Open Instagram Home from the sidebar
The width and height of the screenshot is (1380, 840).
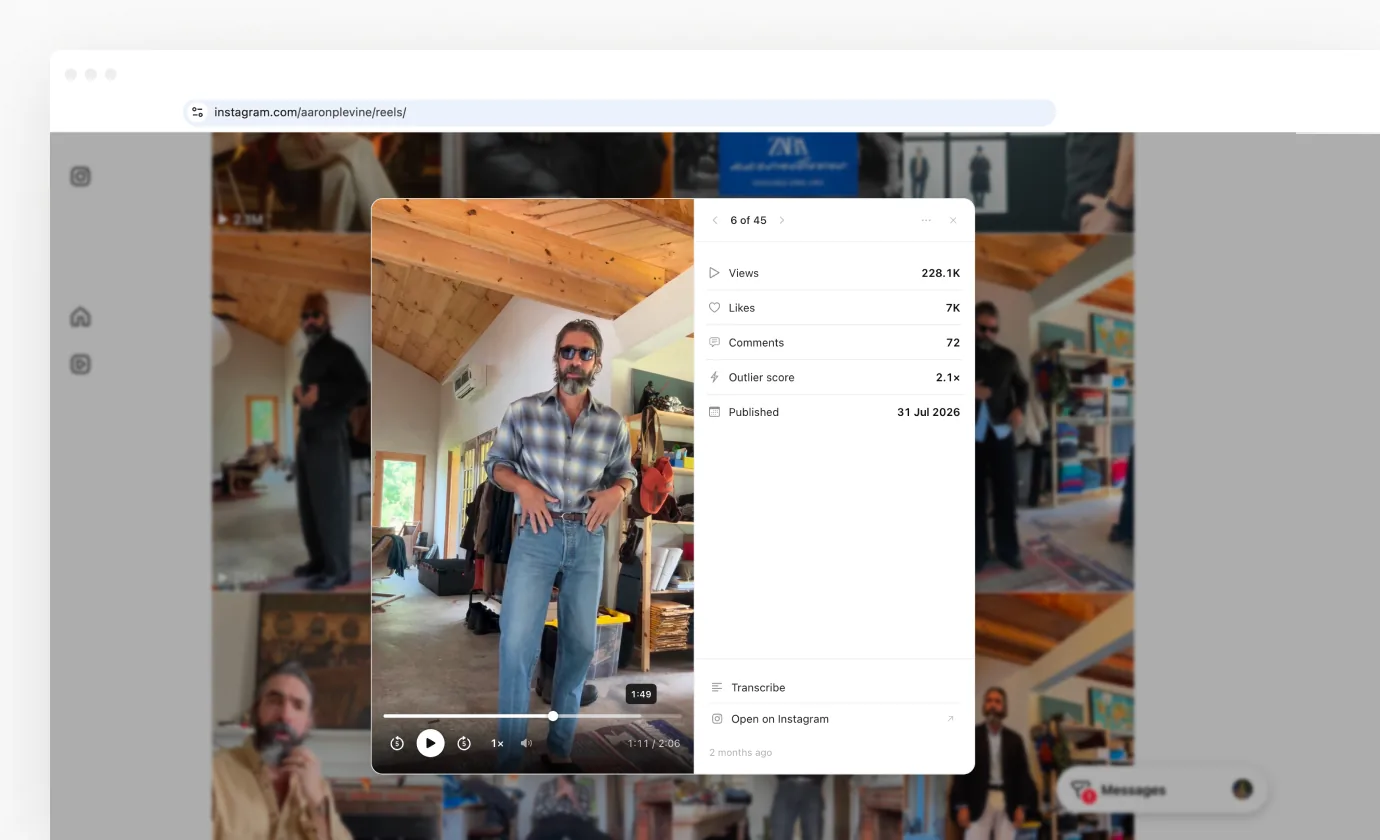(x=81, y=317)
